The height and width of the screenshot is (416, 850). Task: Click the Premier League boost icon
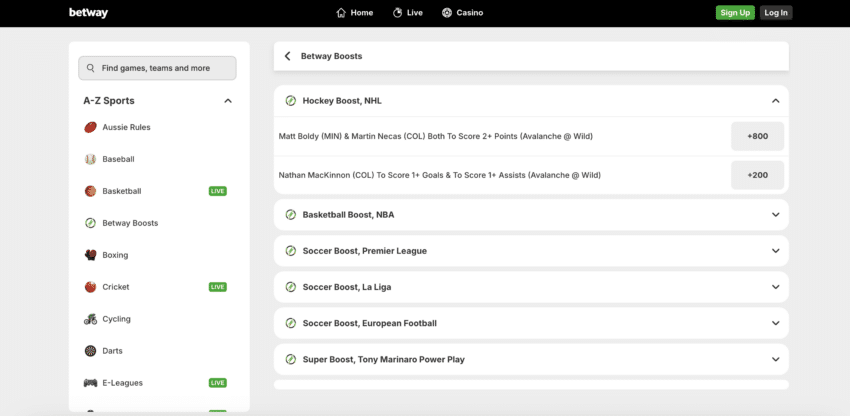[291, 251]
